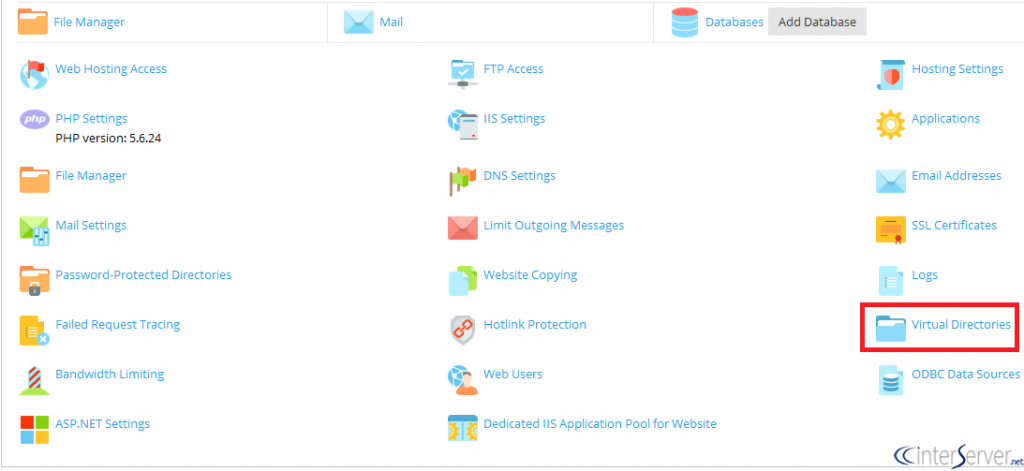Click the Failed Request Tracing icon
Viewport: 1024px width, 471px height.
pos(35,330)
